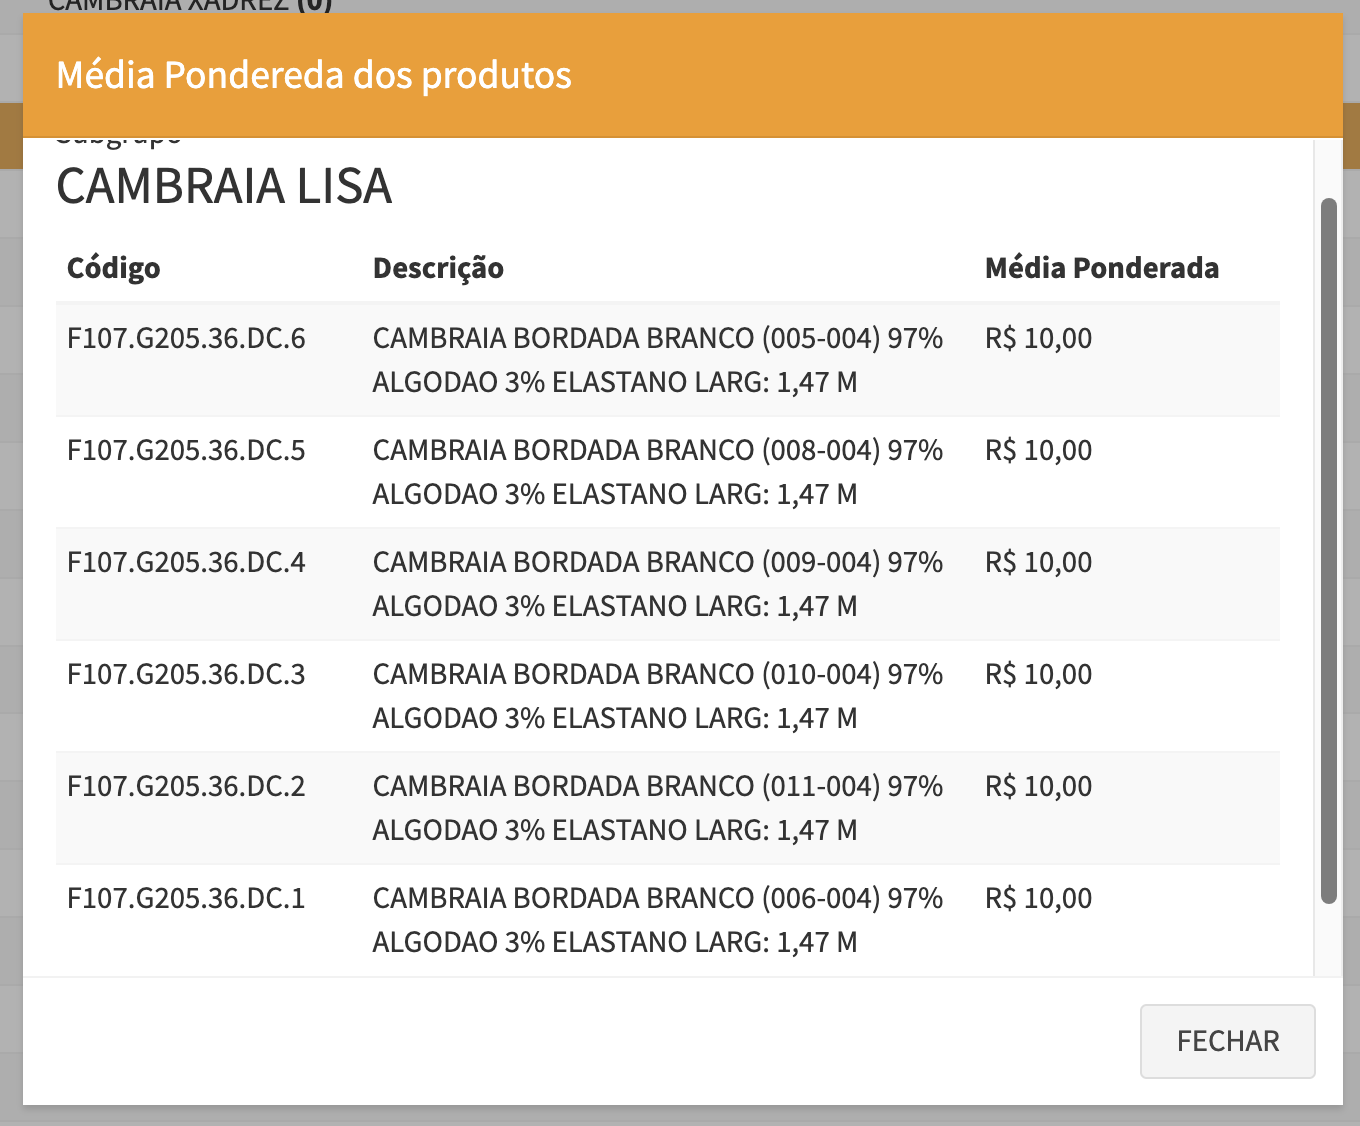Click the Código column header

point(113,268)
